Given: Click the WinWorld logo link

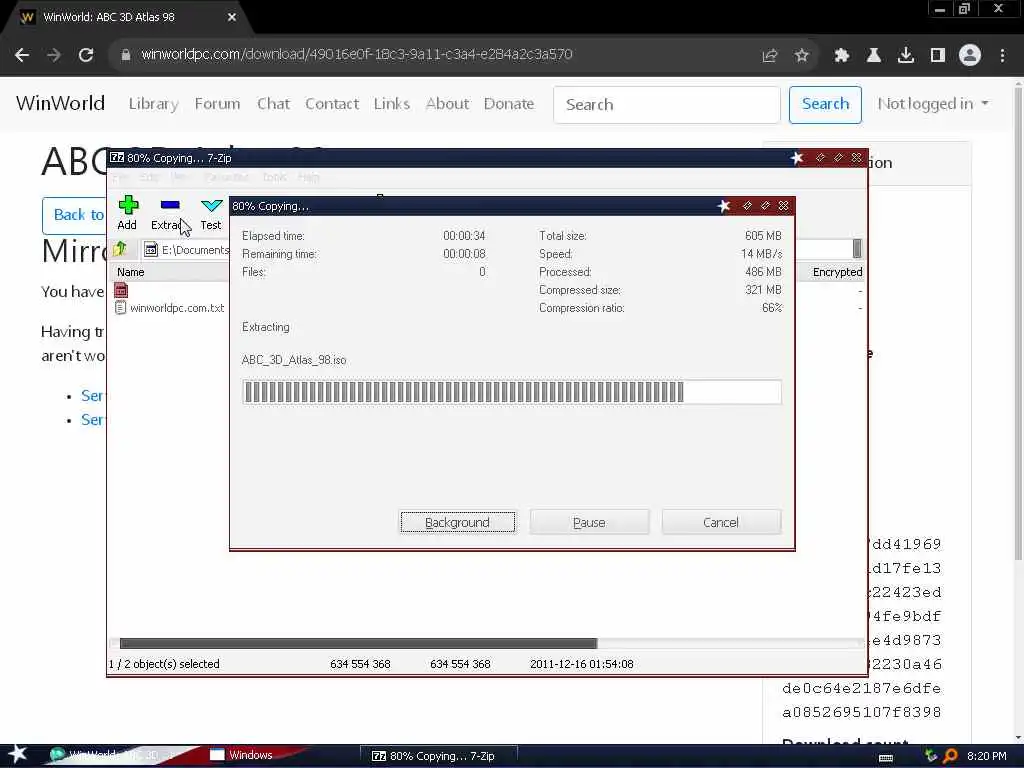Looking at the screenshot, I should pos(60,103).
